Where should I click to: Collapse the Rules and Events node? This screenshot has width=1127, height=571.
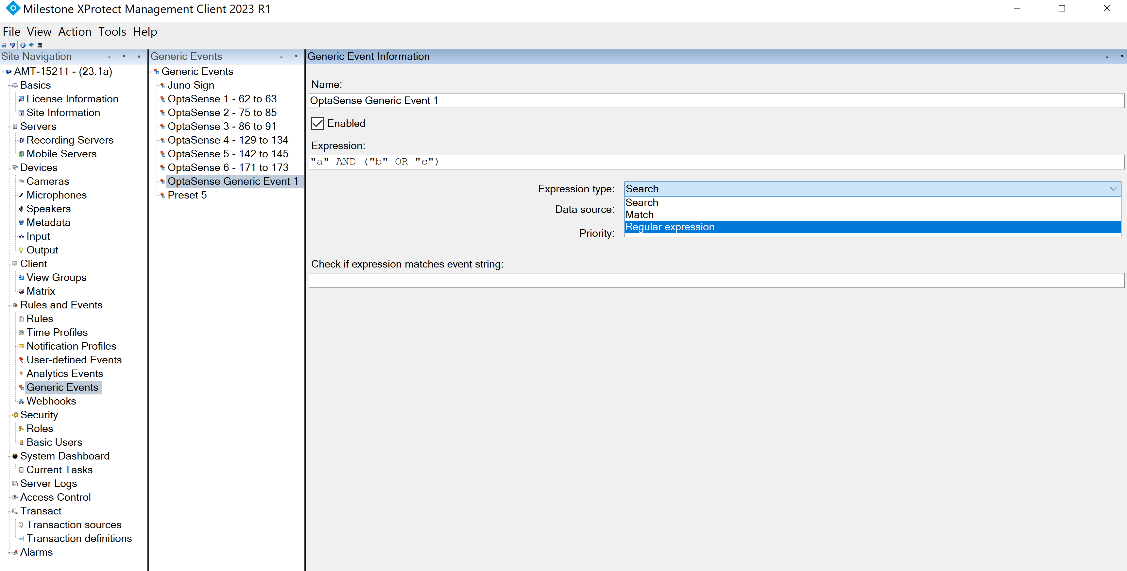tap(9, 305)
